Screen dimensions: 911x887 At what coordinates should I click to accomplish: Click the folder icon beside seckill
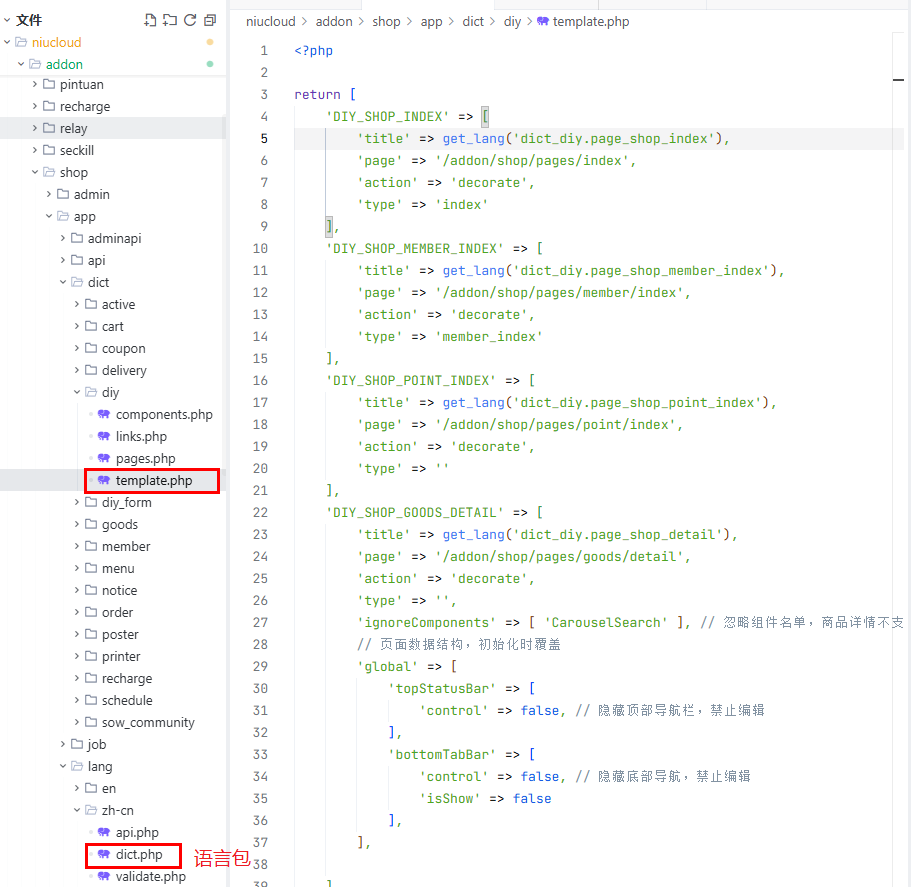coord(49,150)
